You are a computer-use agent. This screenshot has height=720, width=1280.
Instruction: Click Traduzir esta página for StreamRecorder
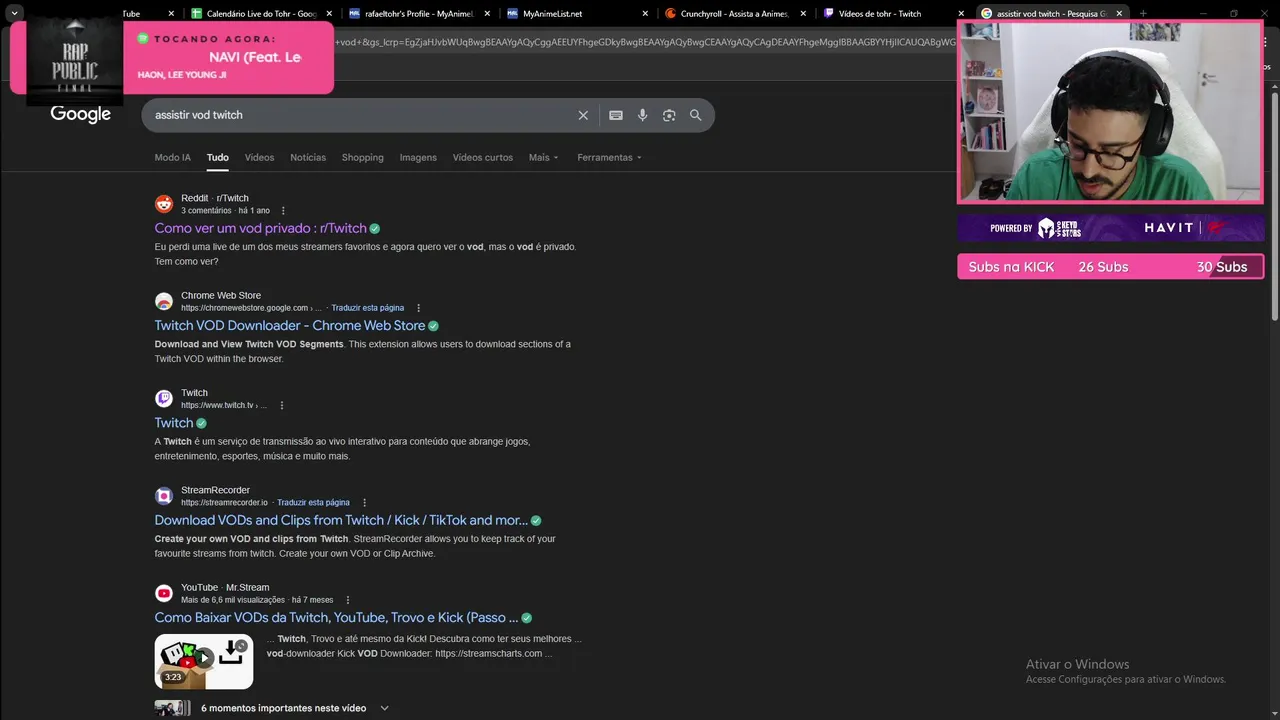click(x=313, y=502)
